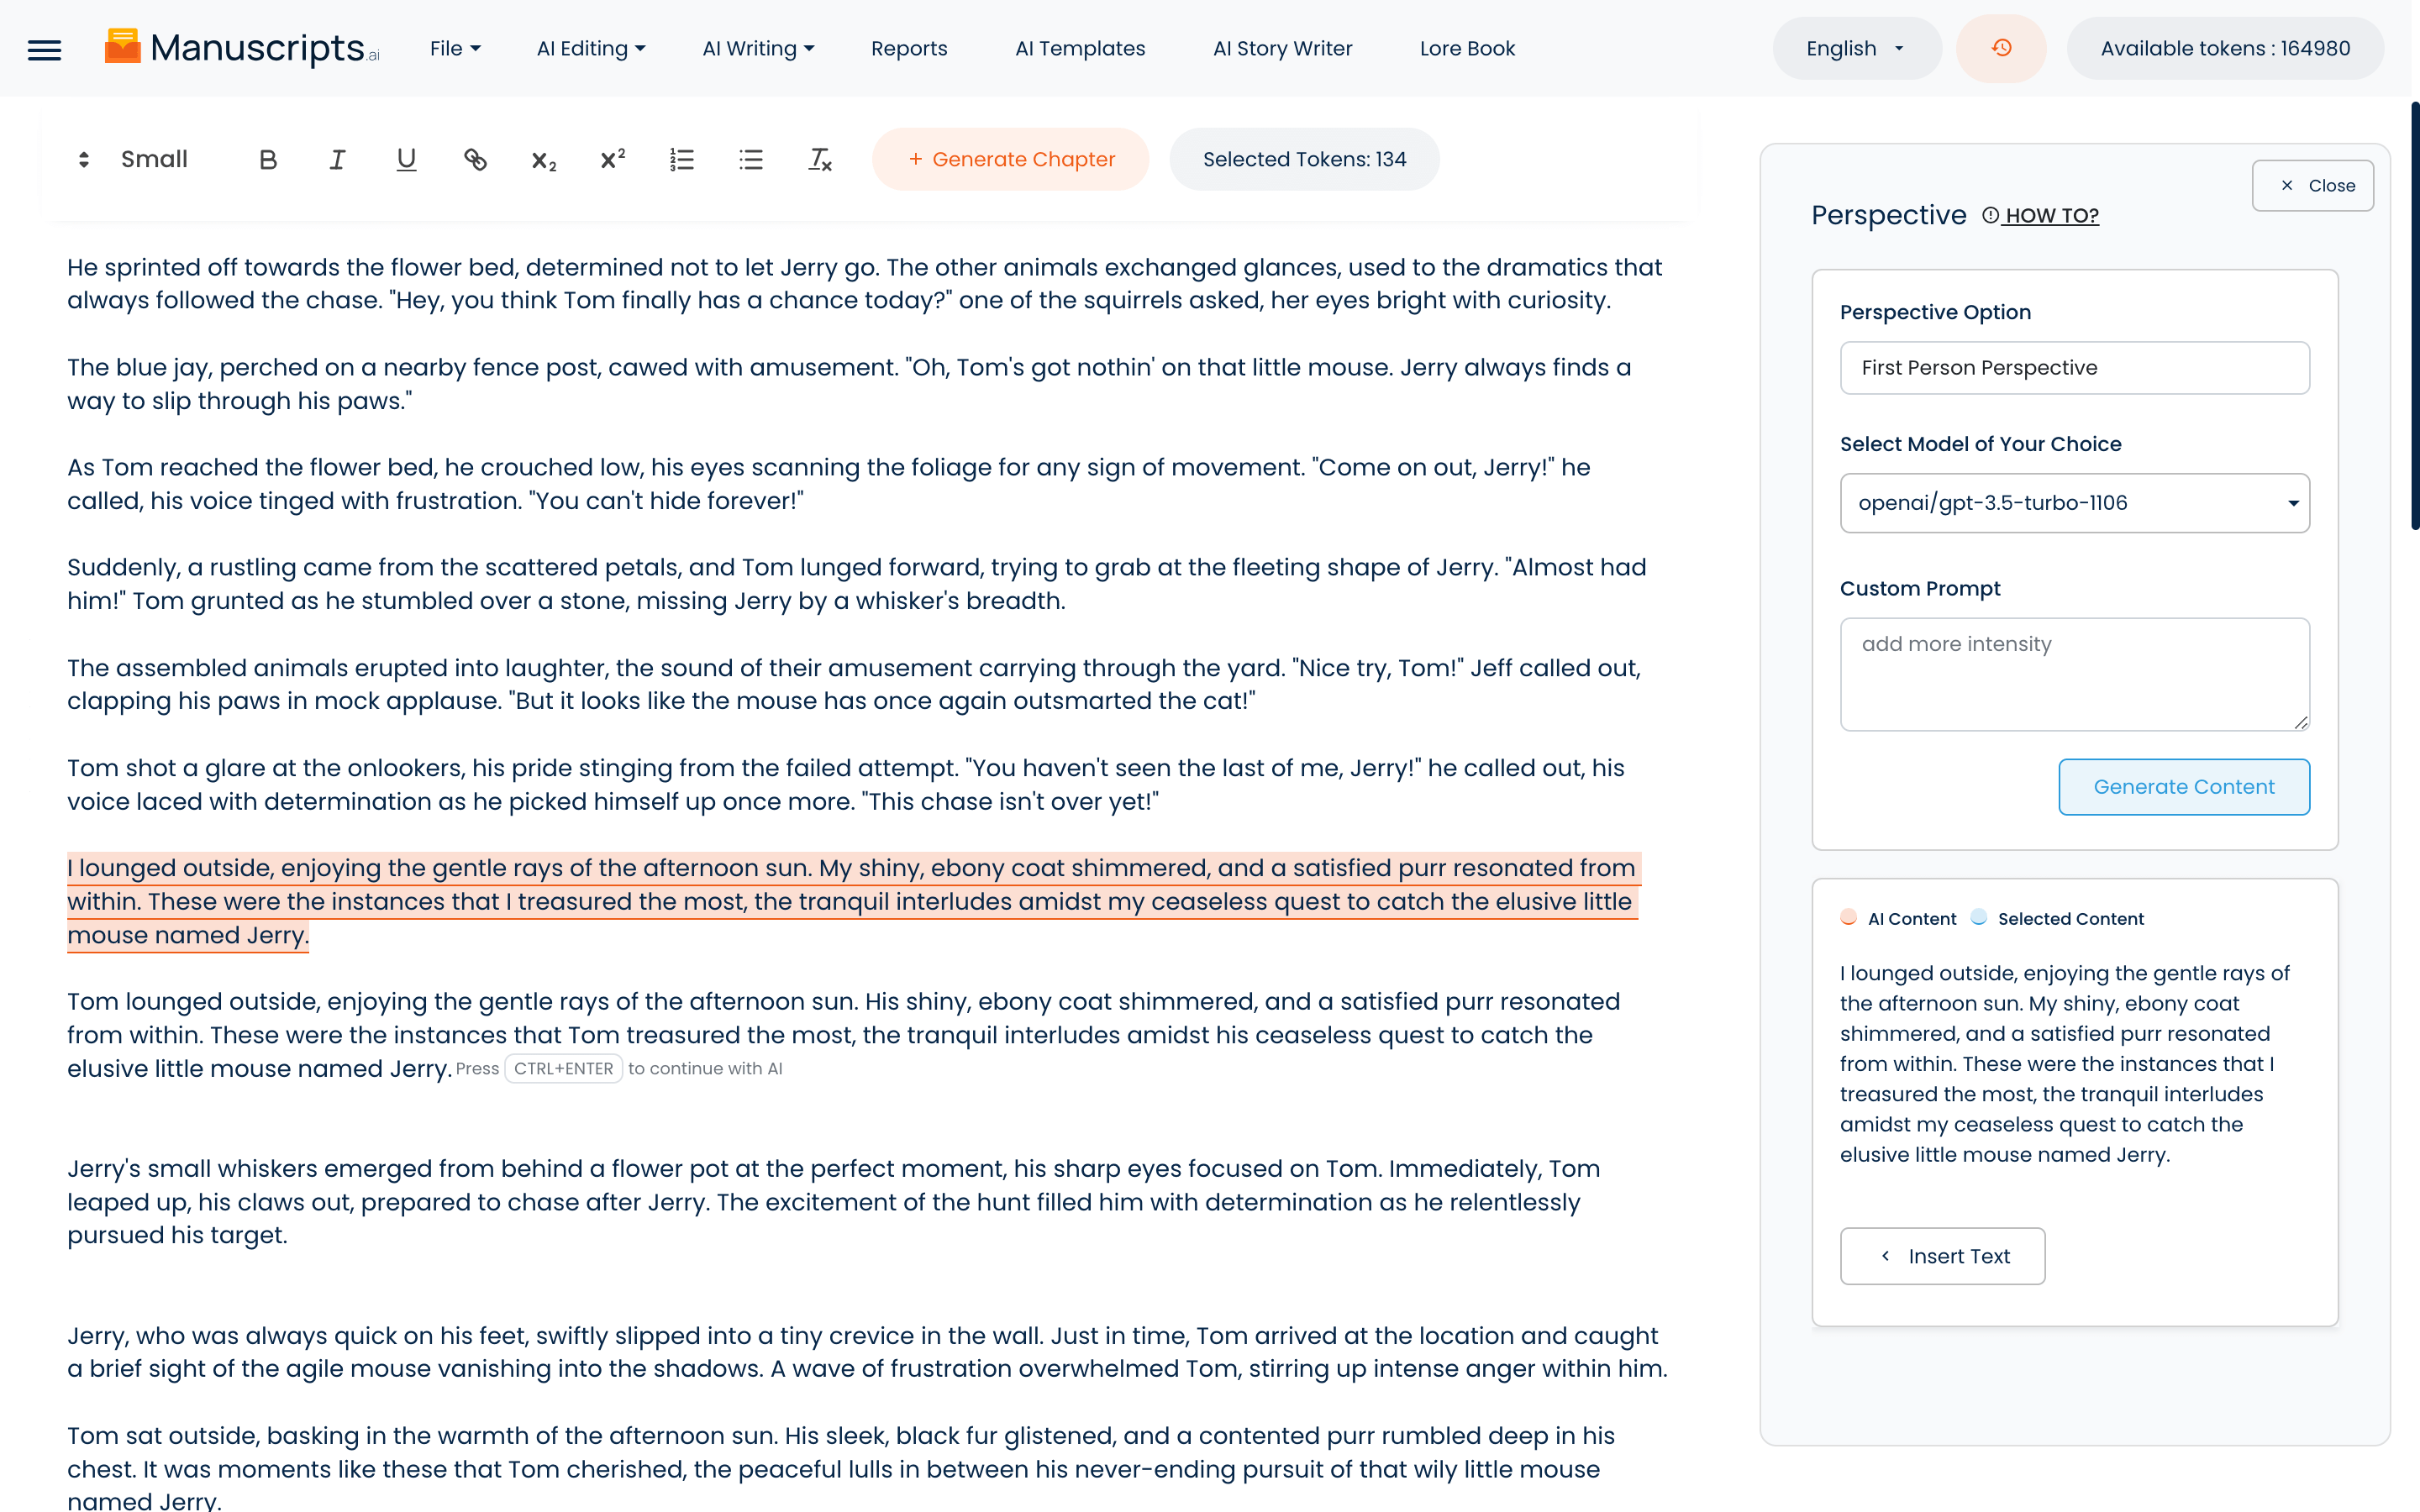
Task: Apply superscript formatting
Action: tap(613, 160)
